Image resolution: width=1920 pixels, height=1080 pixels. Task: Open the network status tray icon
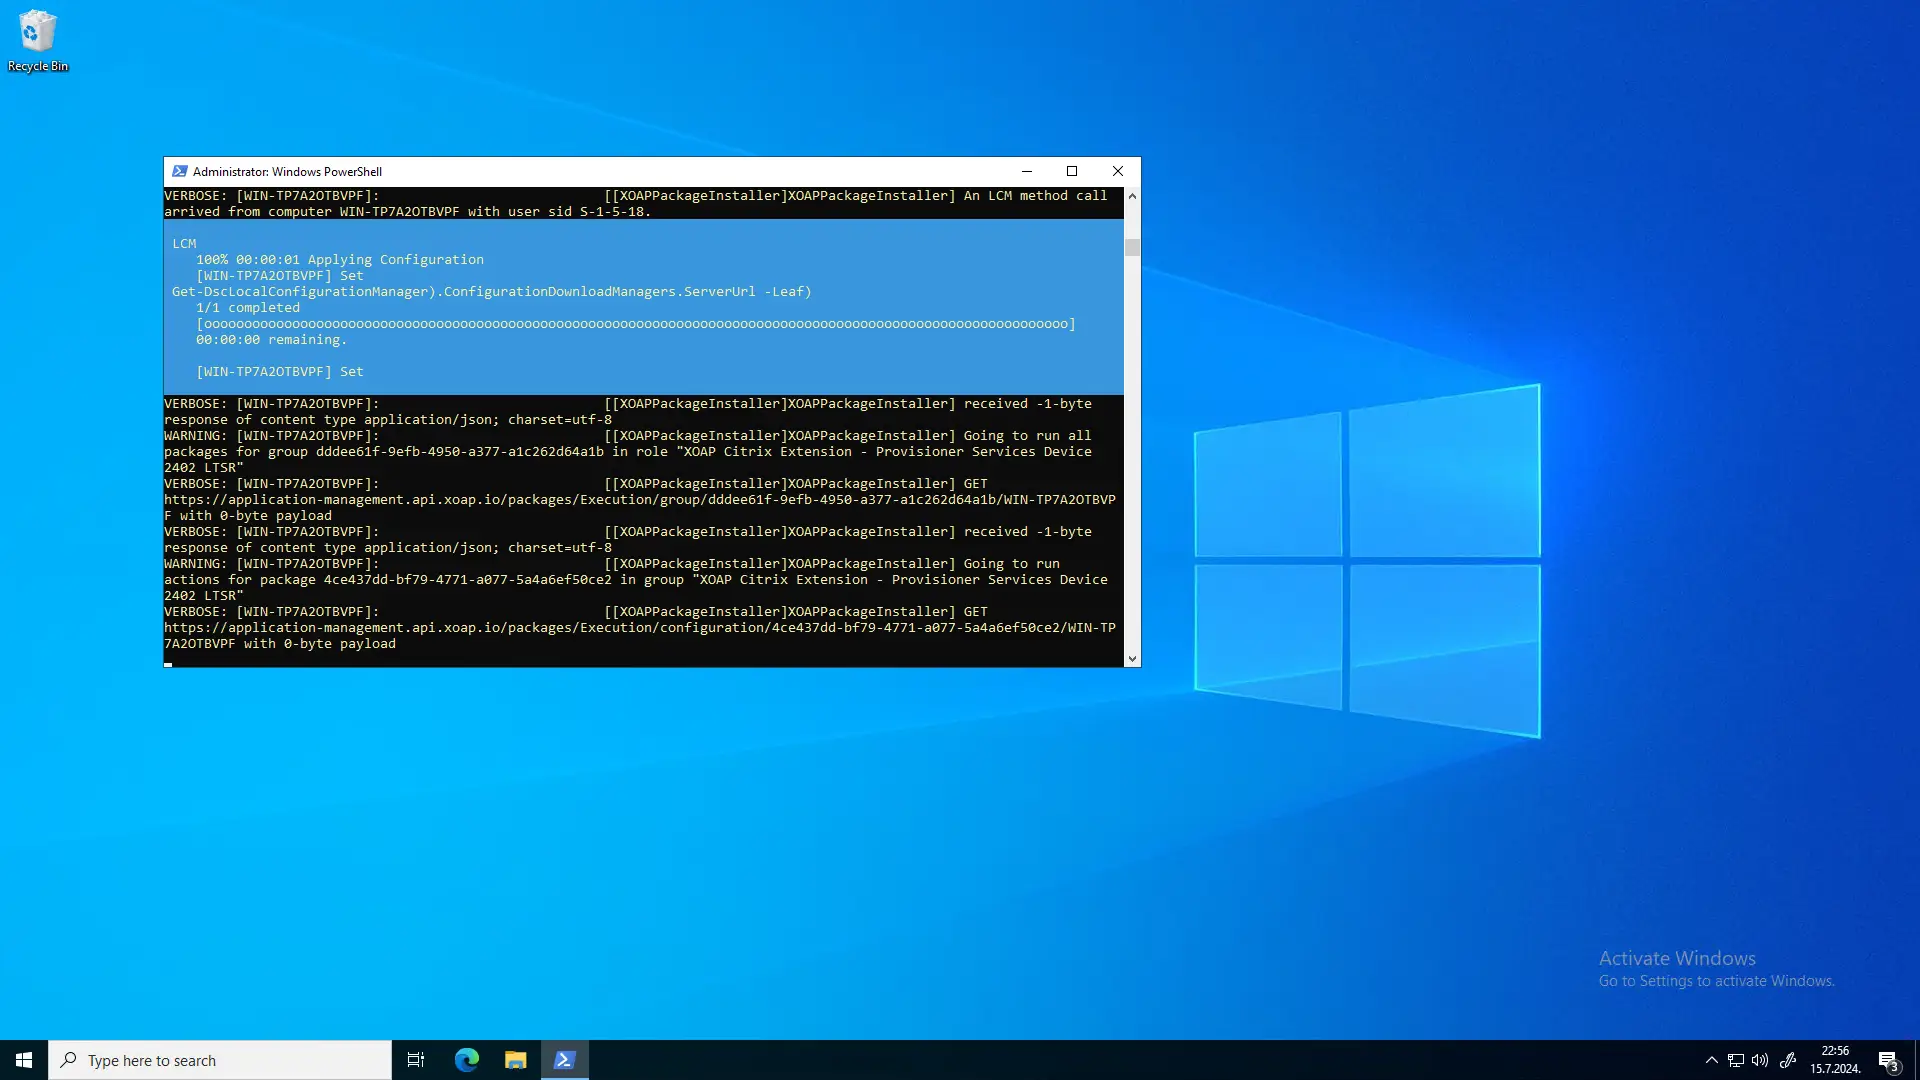(1736, 1060)
